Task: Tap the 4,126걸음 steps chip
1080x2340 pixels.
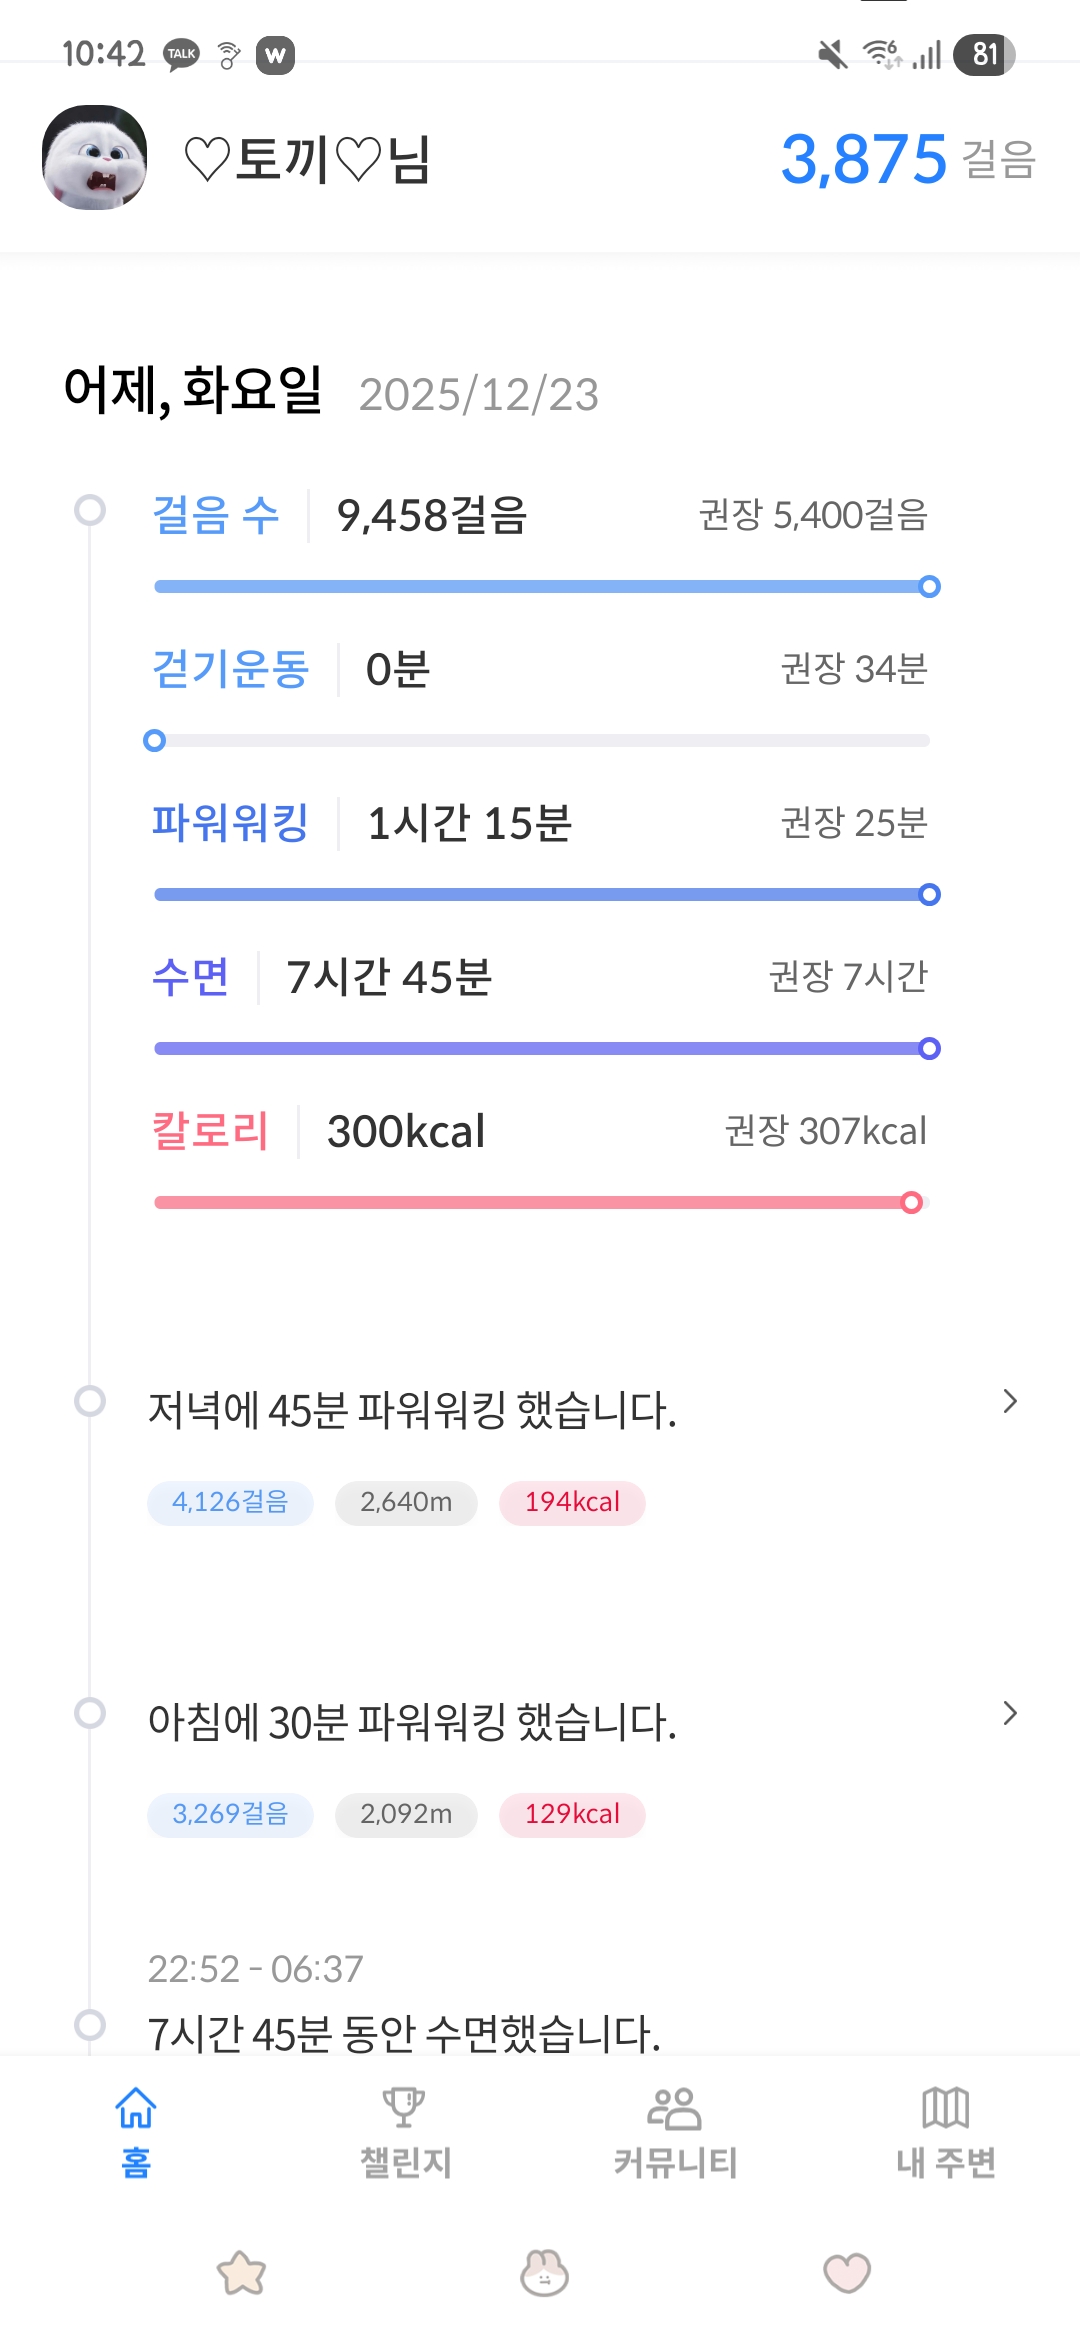Action: click(x=230, y=1502)
